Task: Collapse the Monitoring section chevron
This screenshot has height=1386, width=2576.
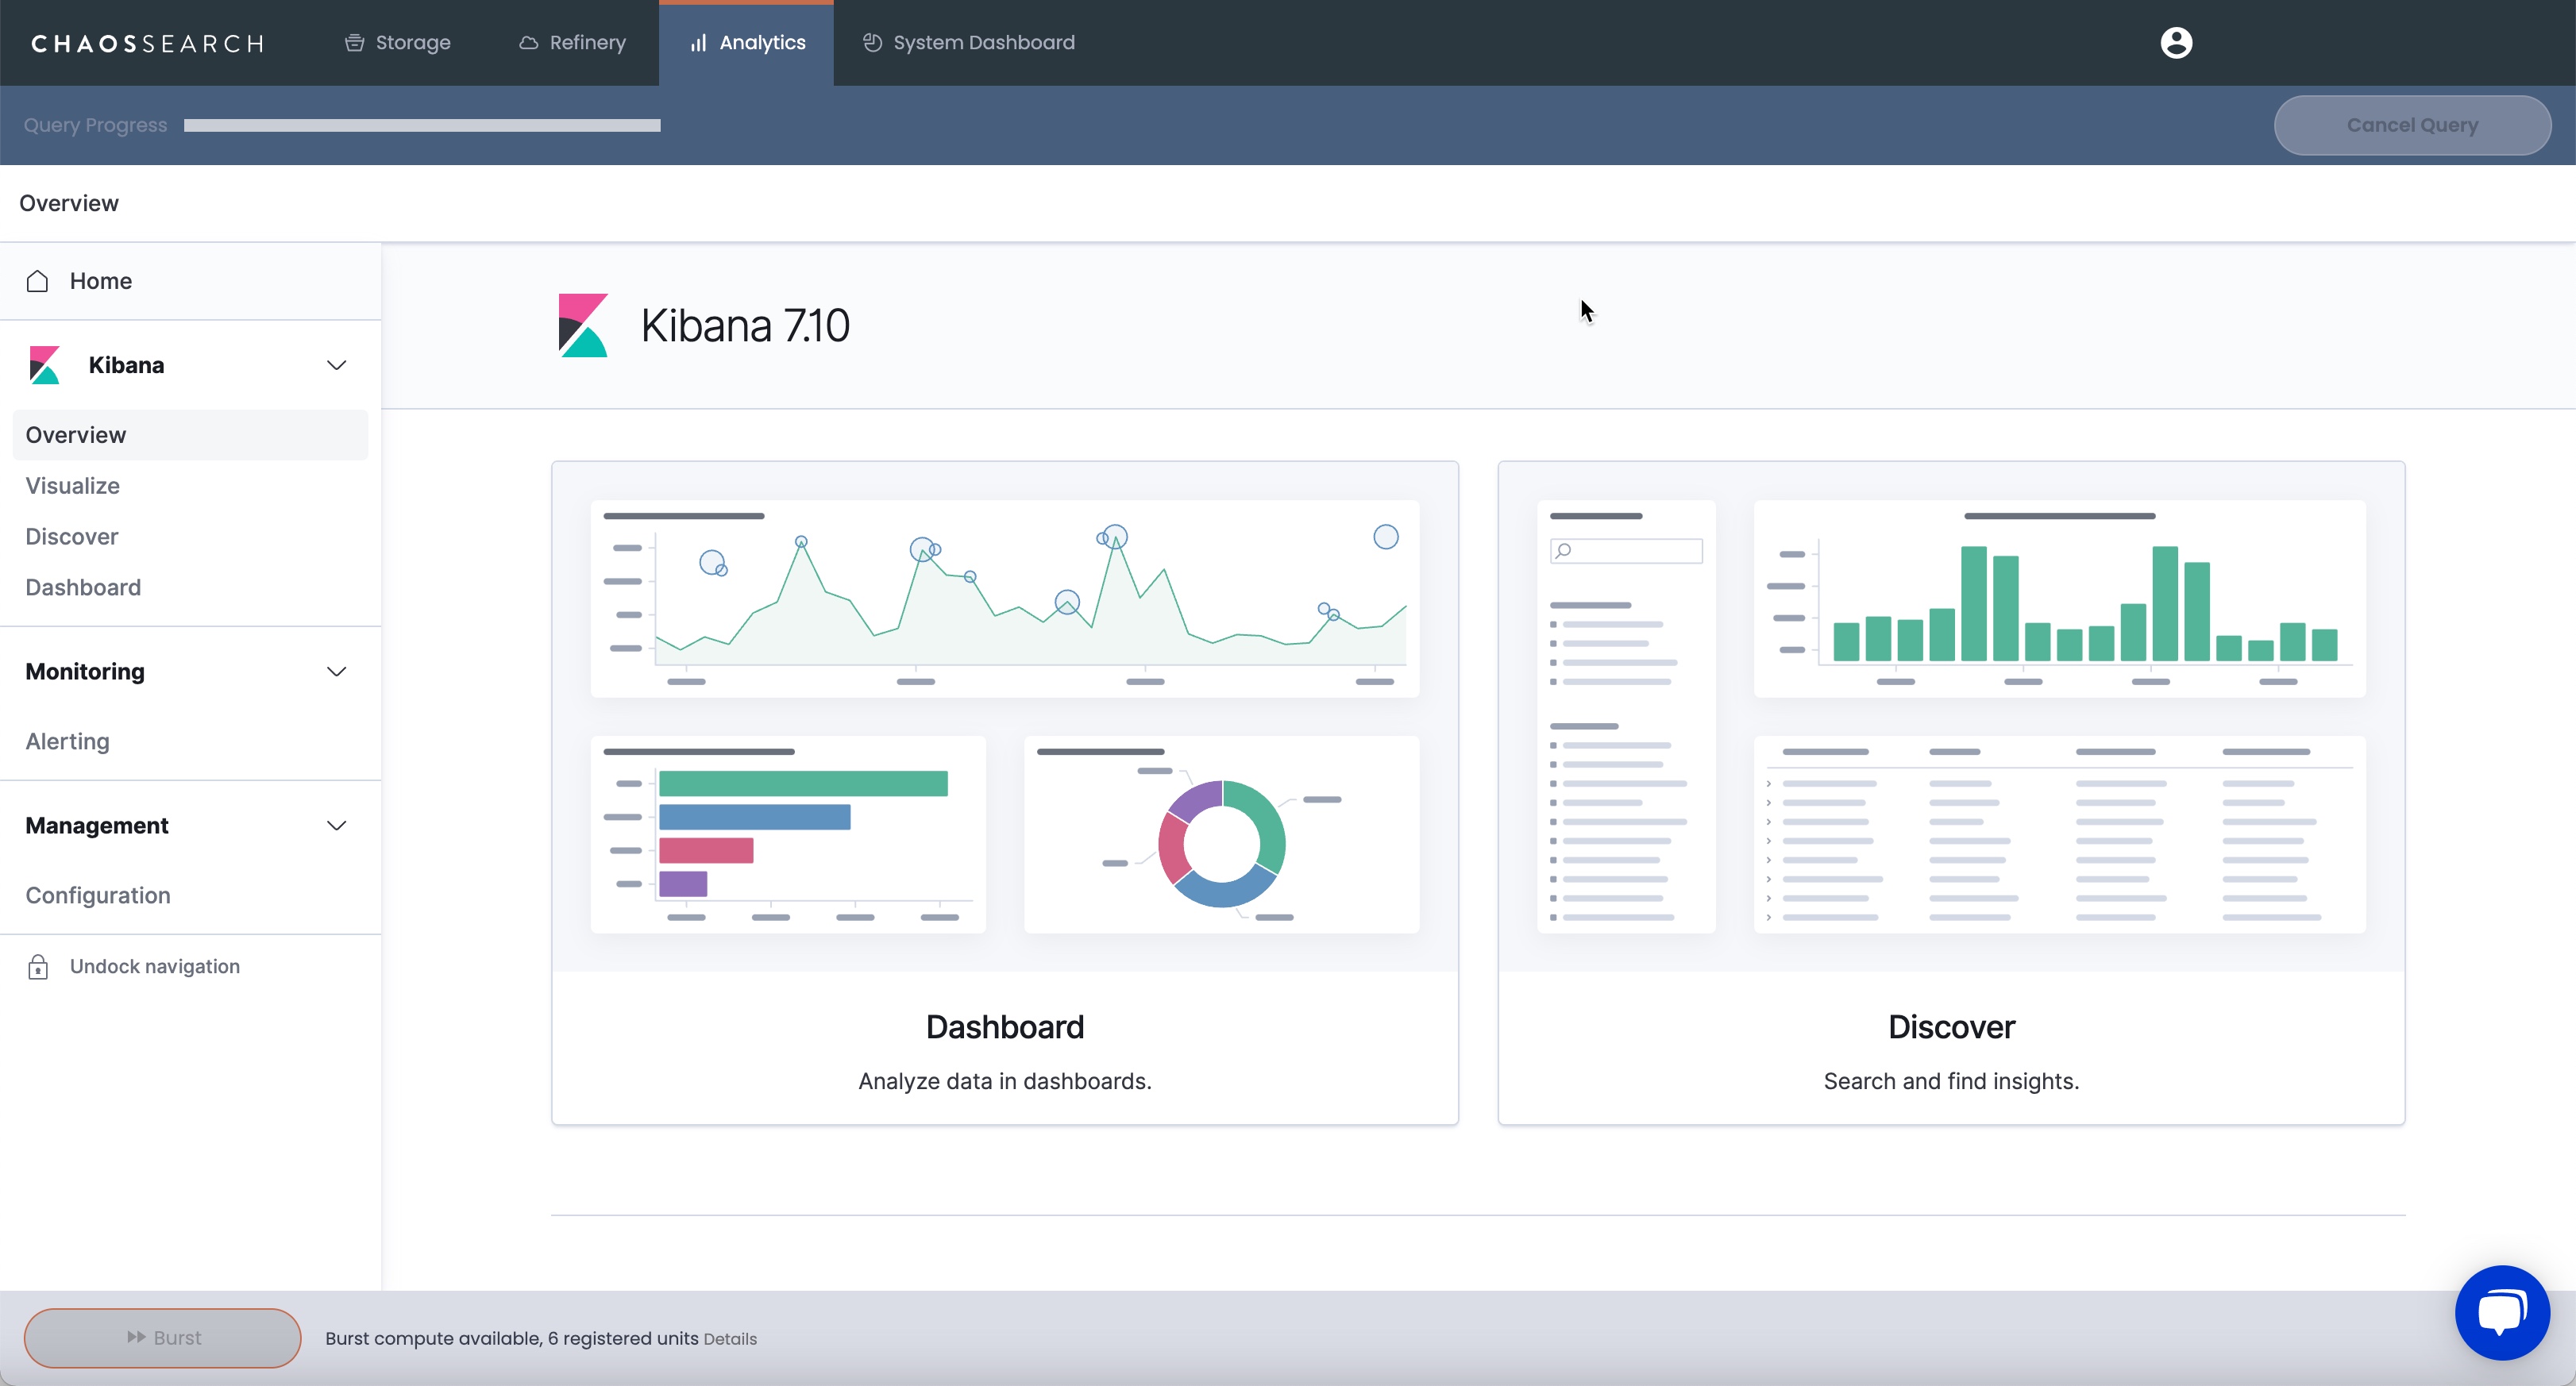Action: pyautogui.click(x=336, y=671)
